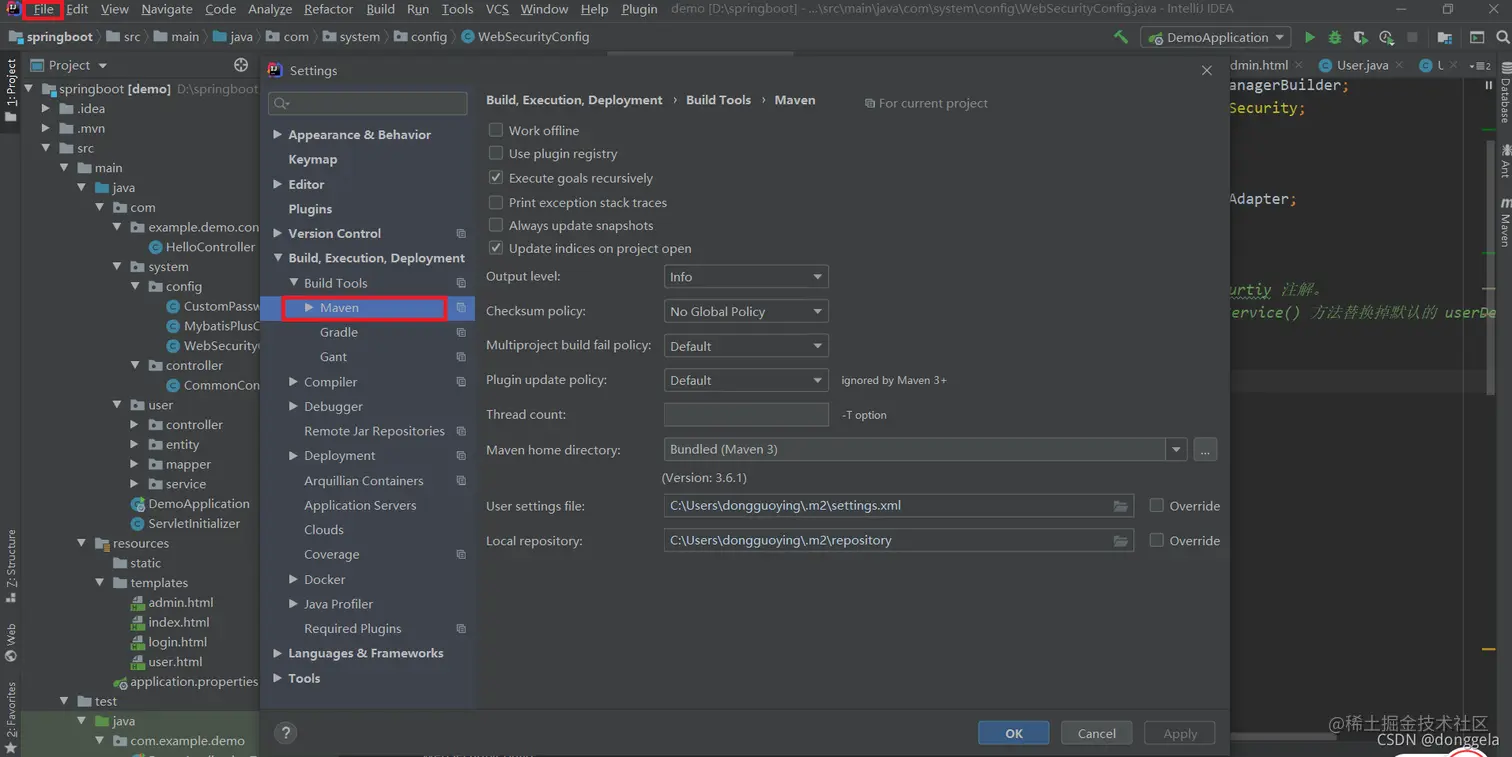Click the Settings search field

pos(368,103)
